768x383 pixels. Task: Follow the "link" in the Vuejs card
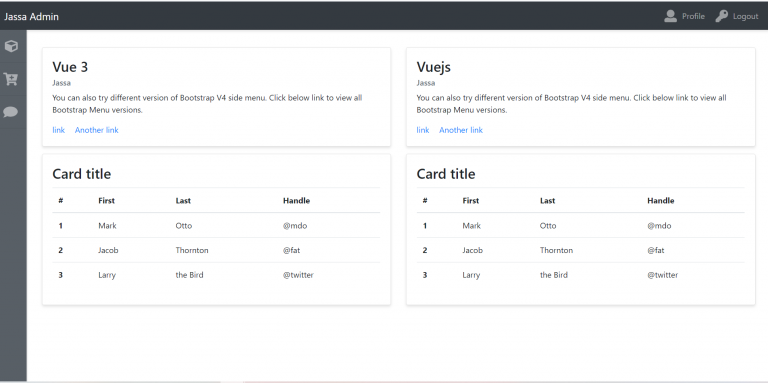(423, 130)
